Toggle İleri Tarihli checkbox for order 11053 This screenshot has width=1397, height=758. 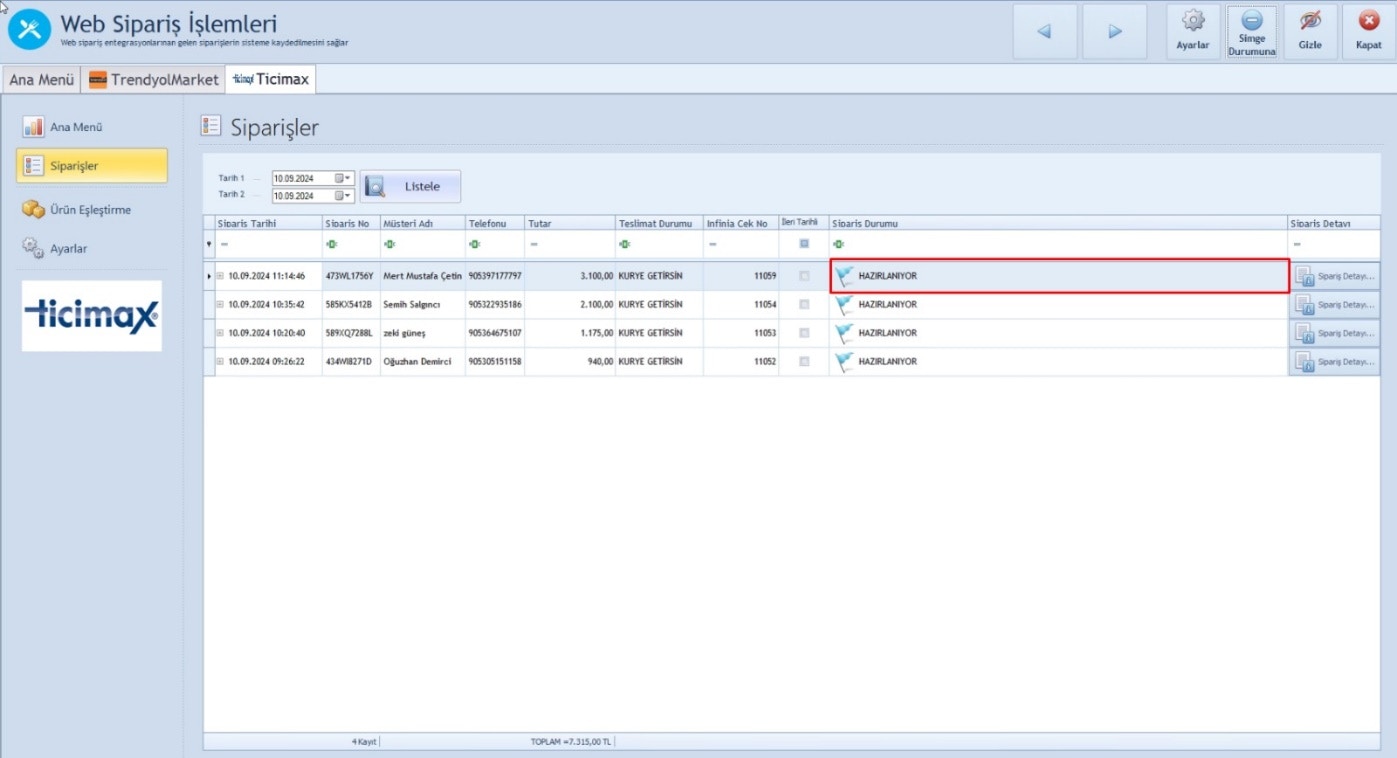(x=804, y=333)
